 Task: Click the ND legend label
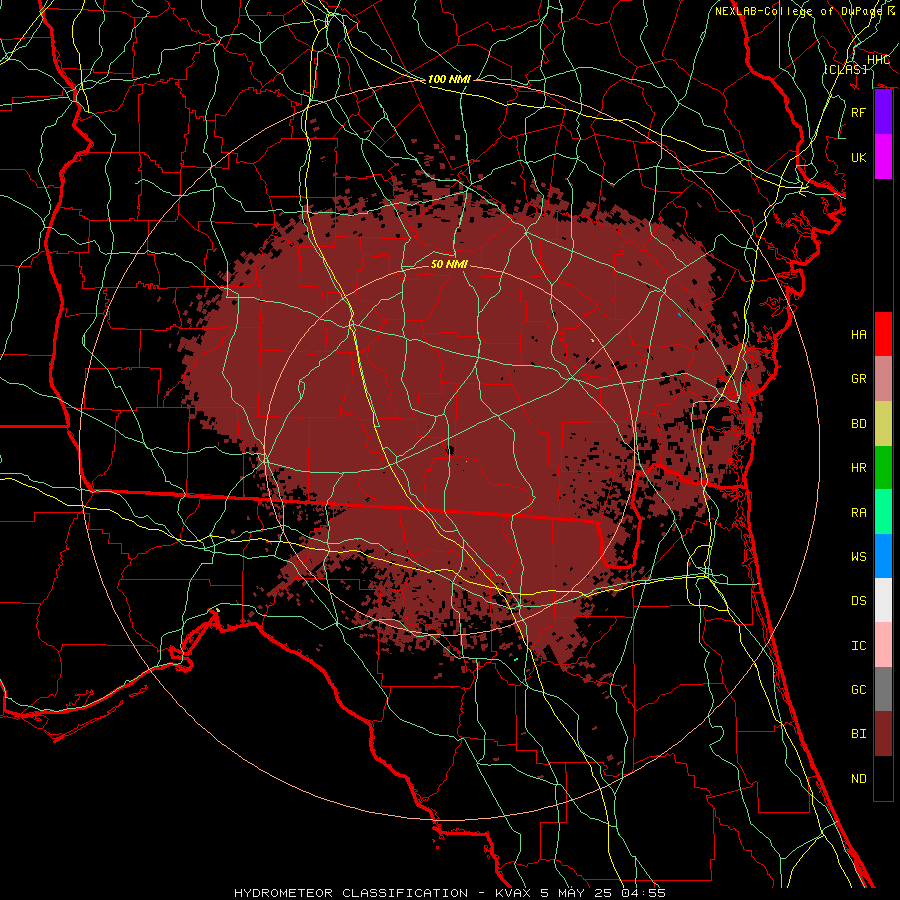pyautogui.click(x=859, y=779)
